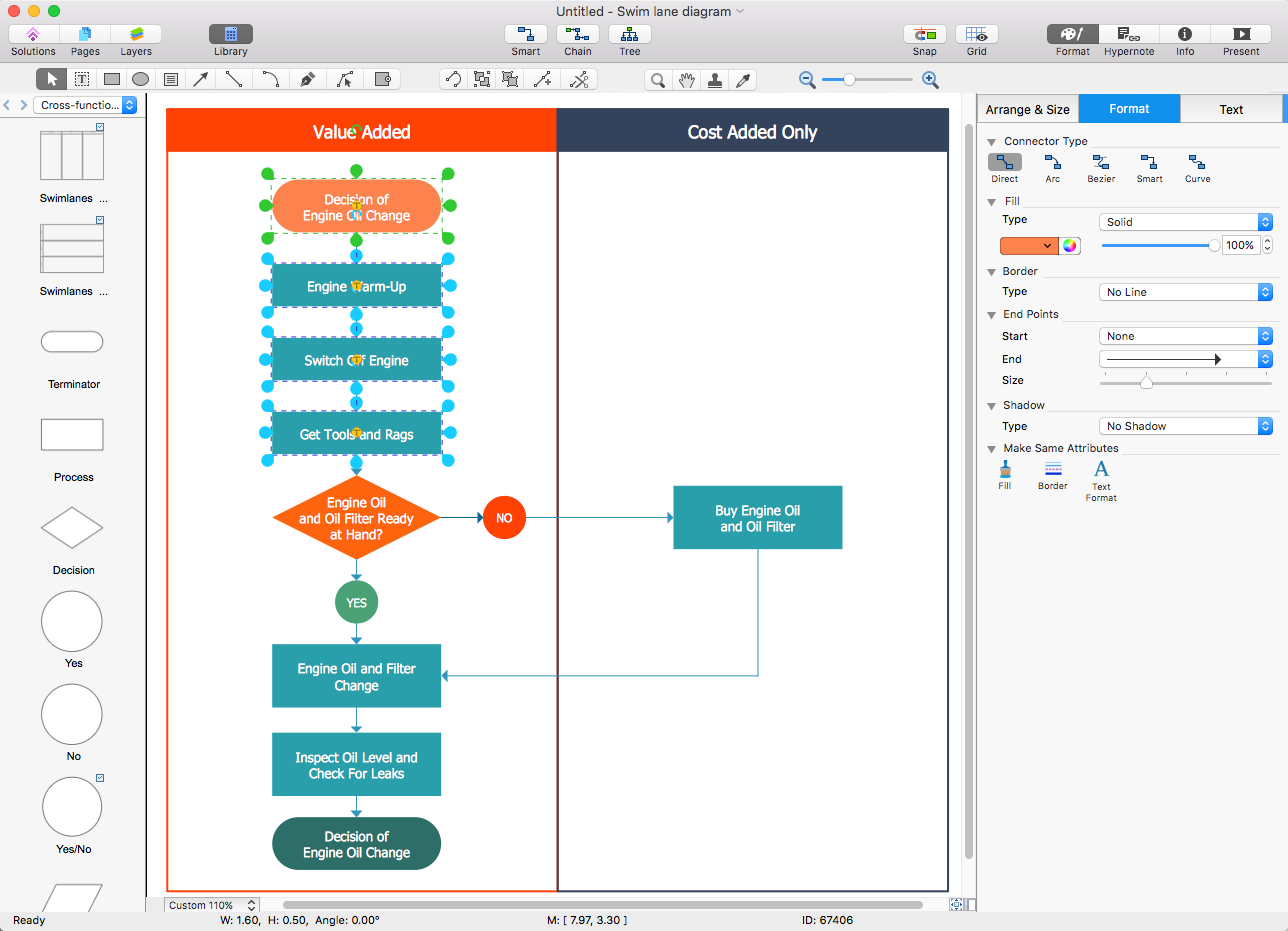The image size is (1288, 931).
Task: Select the text block tool
Action: point(171,79)
